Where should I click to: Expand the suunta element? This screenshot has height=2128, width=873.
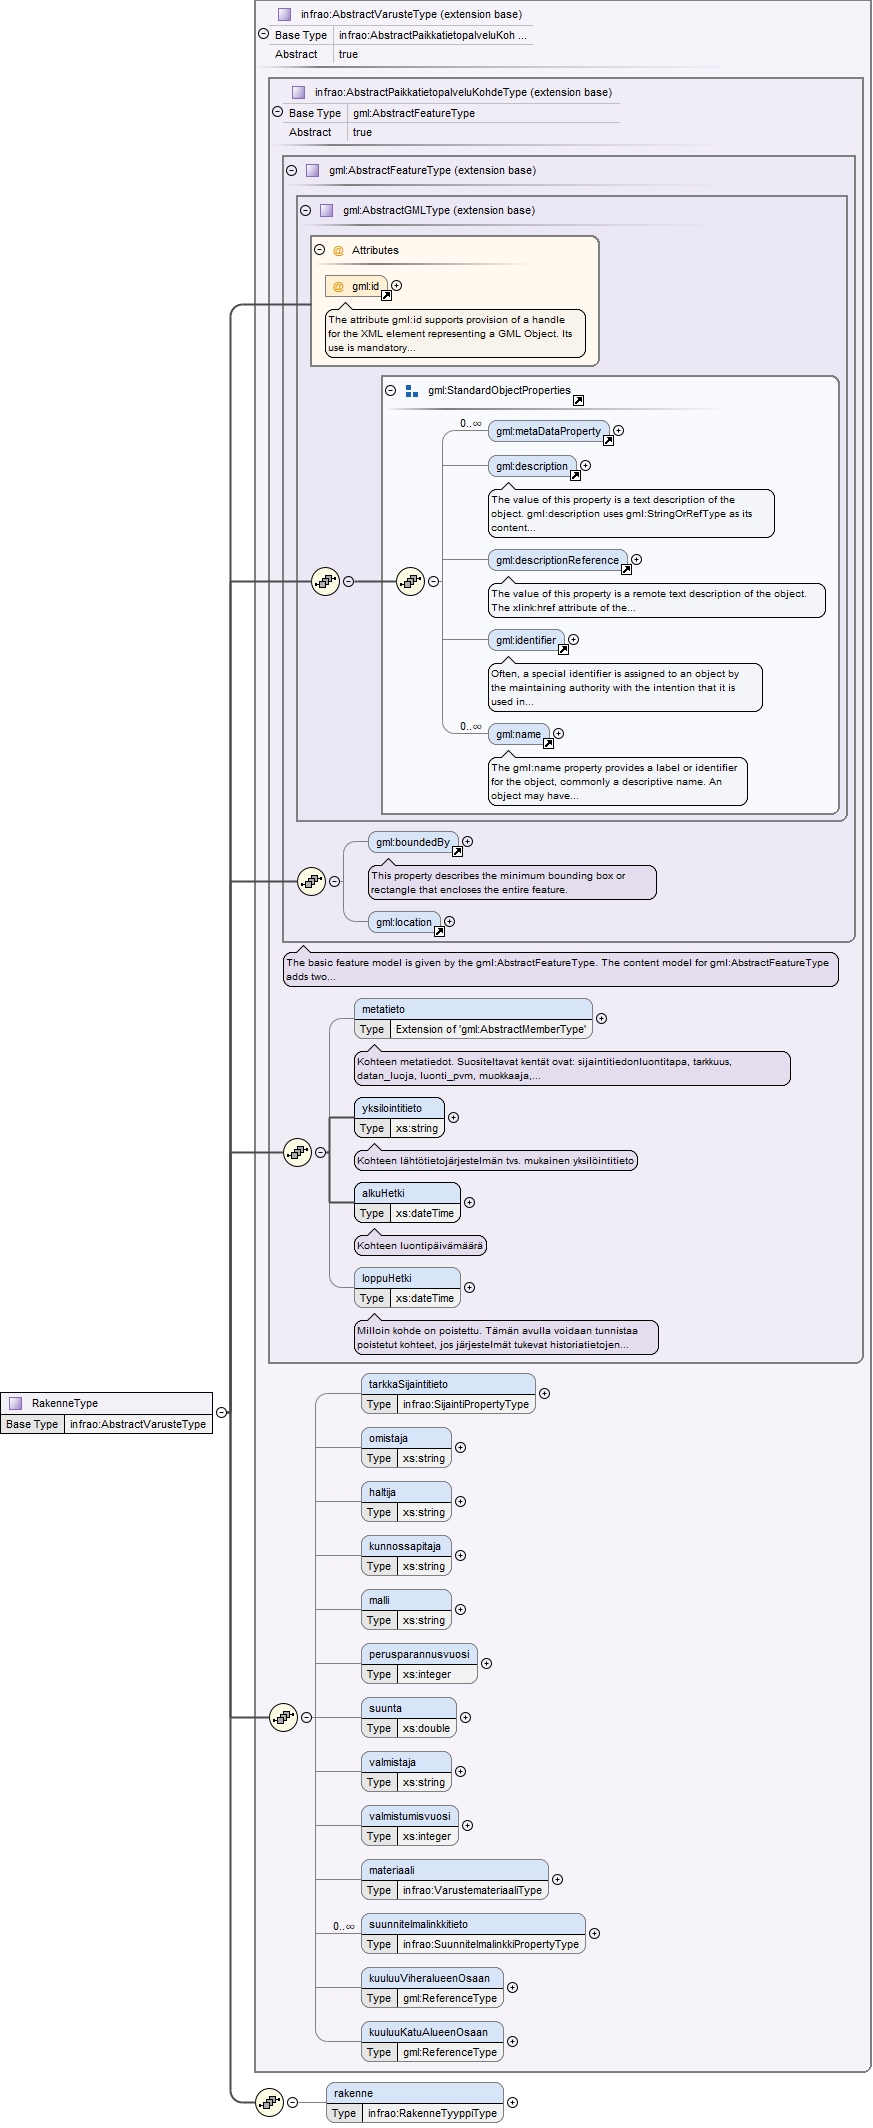(x=466, y=1717)
